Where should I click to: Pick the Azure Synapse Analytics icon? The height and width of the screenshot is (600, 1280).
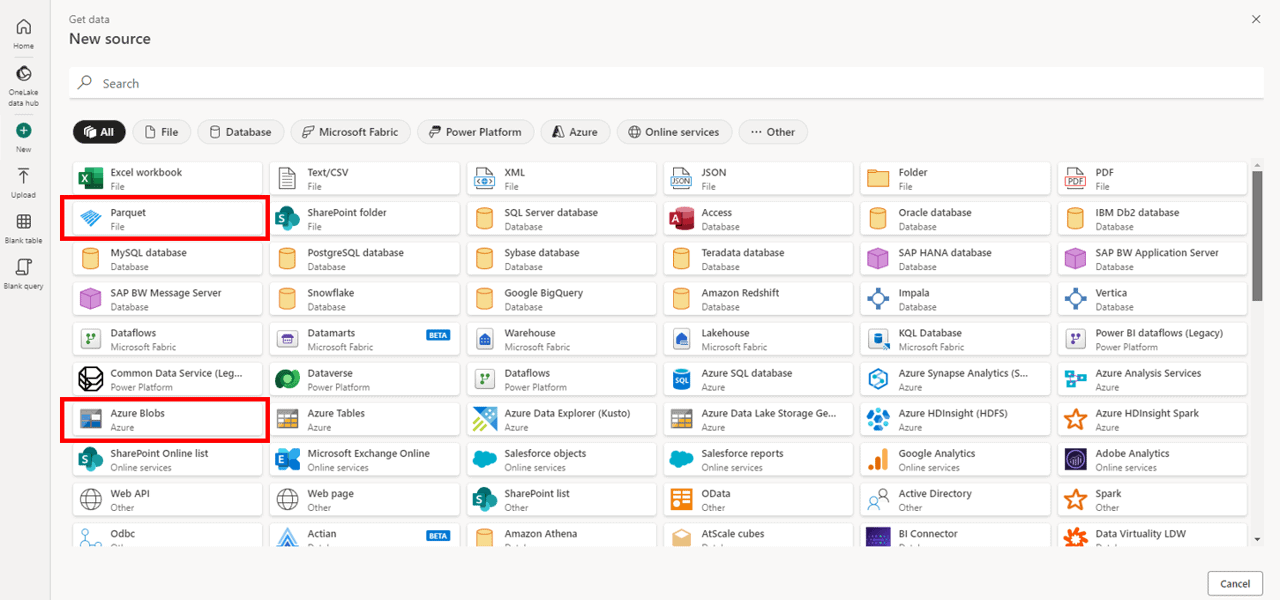tap(879, 379)
